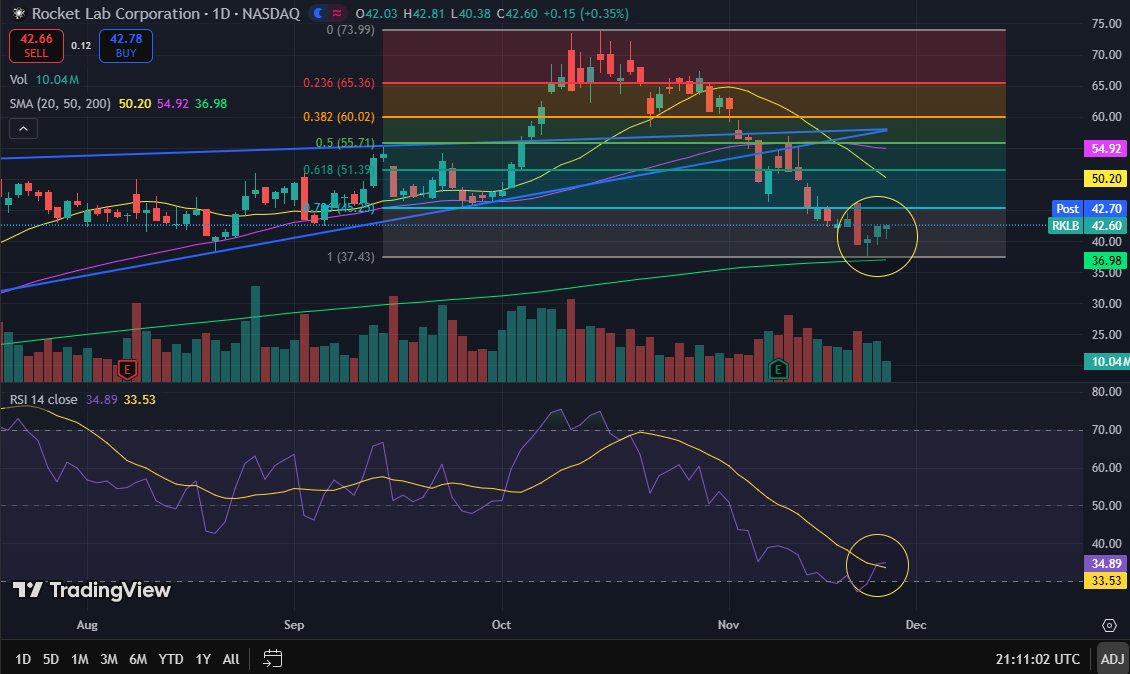Open the earnings marker E in November
The image size is (1130, 674).
click(x=778, y=370)
